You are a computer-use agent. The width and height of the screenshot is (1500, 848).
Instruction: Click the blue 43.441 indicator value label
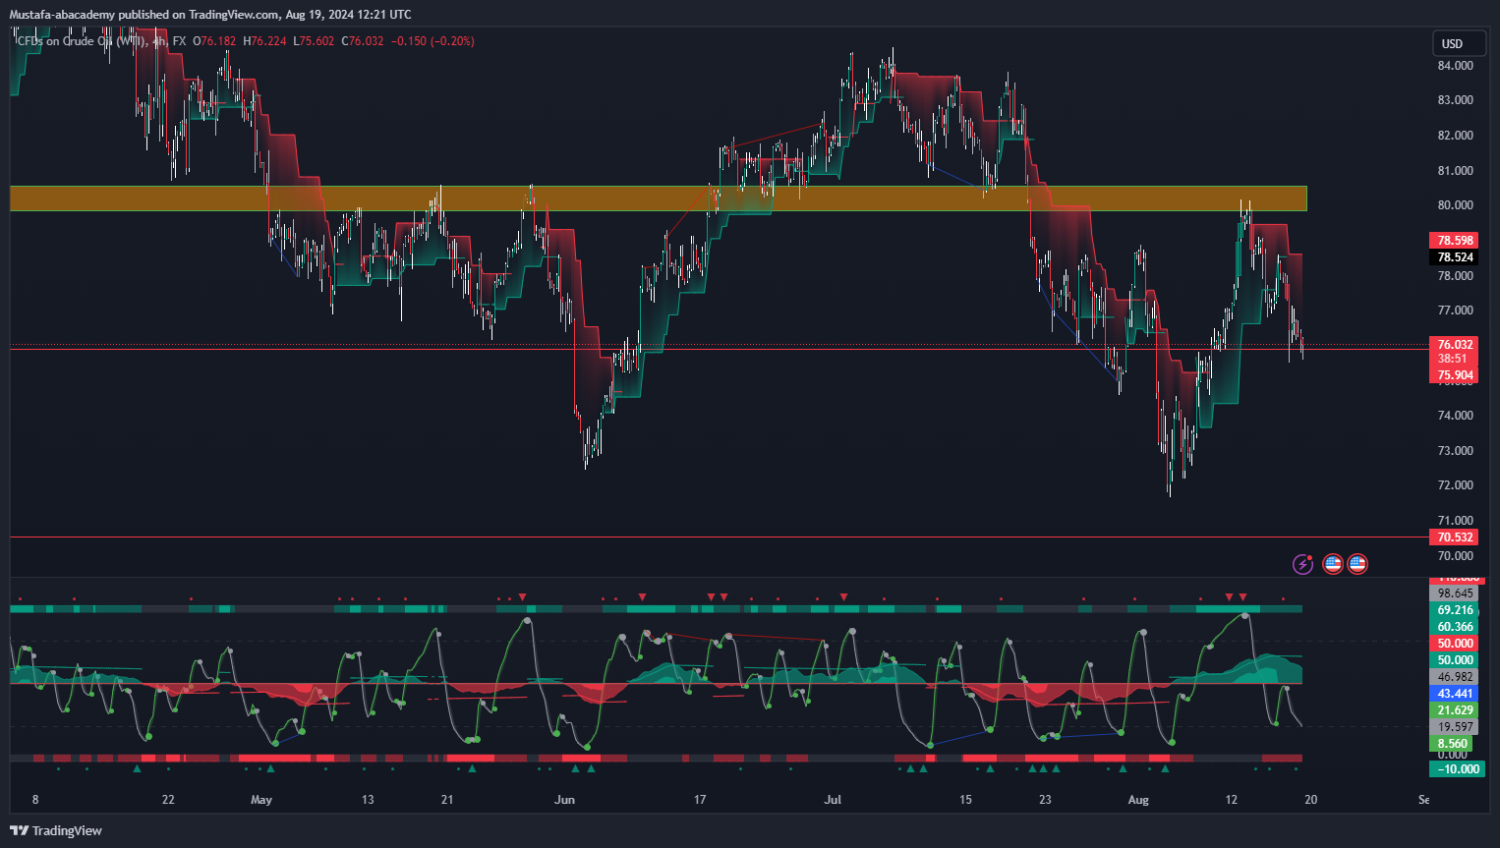pos(1455,693)
